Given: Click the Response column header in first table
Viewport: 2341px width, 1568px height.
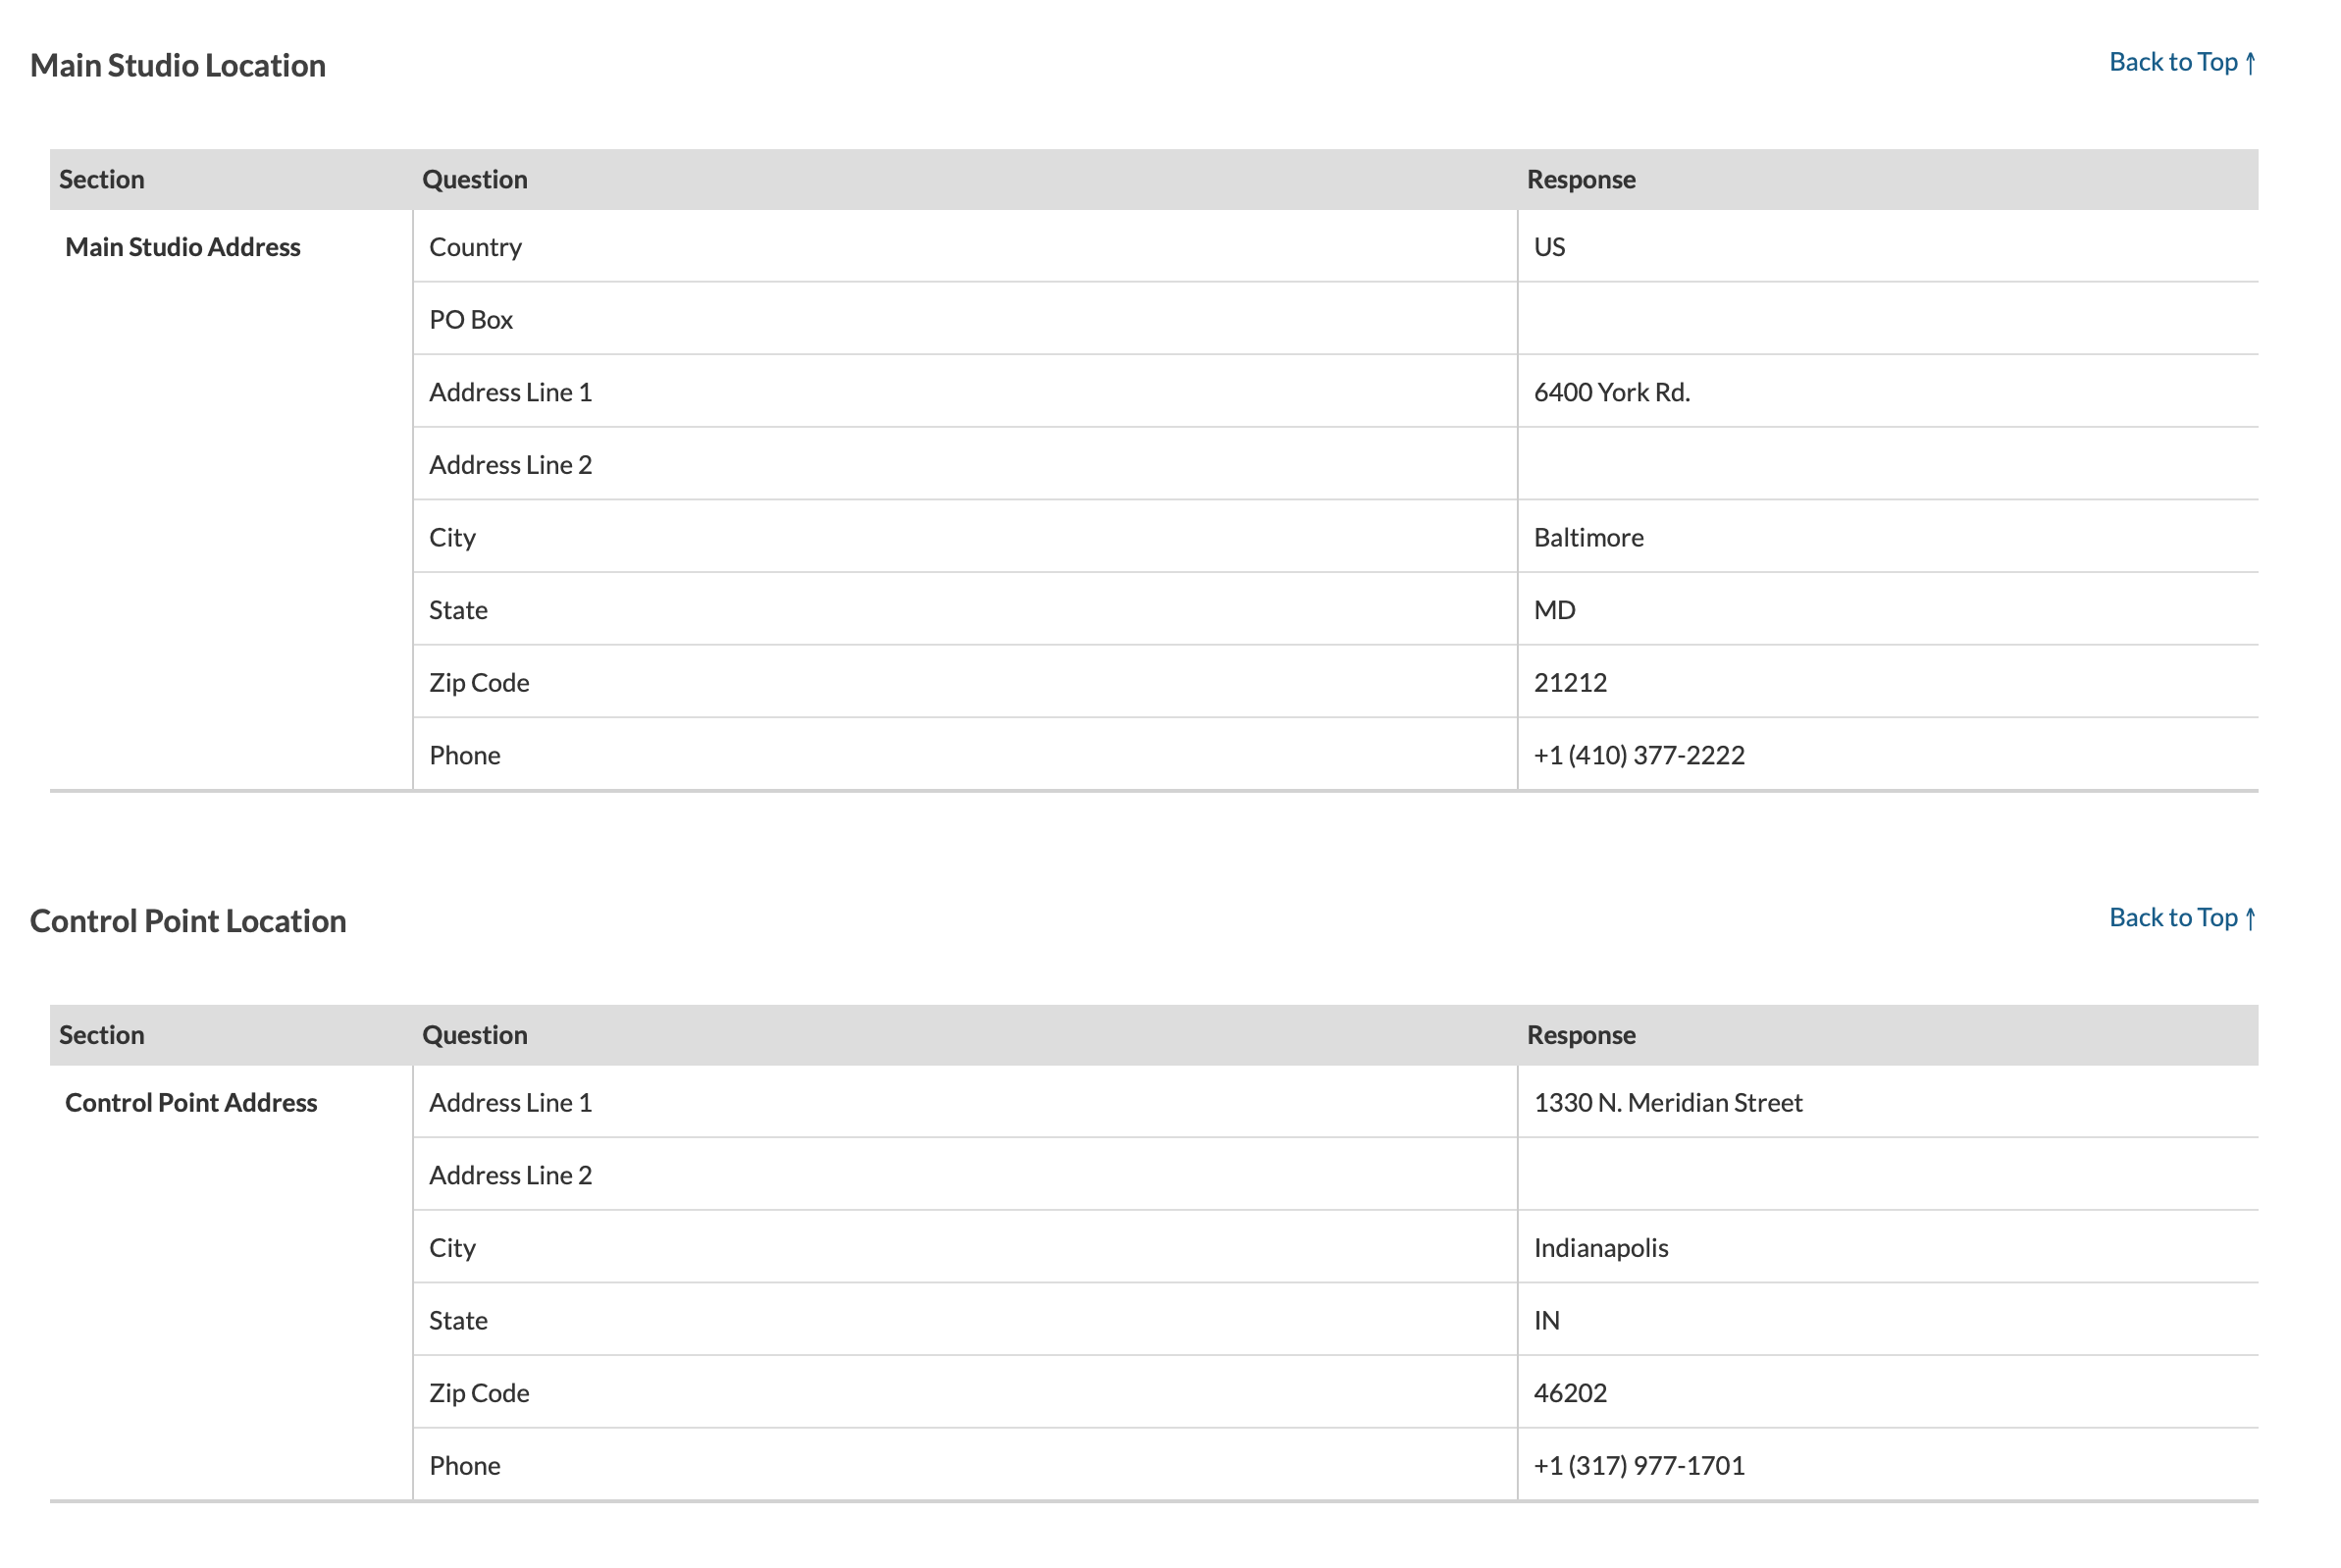Looking at the screenshot, I should click(x=1580, y=179).
